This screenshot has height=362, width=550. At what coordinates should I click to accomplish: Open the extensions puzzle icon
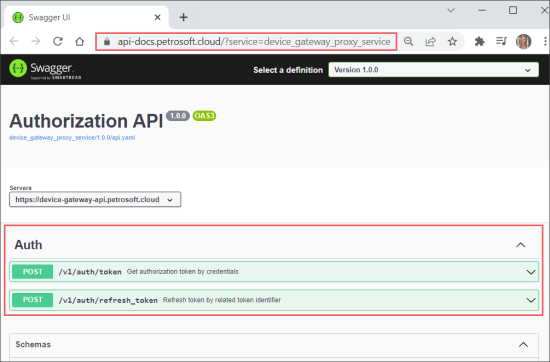coord(479,41)
